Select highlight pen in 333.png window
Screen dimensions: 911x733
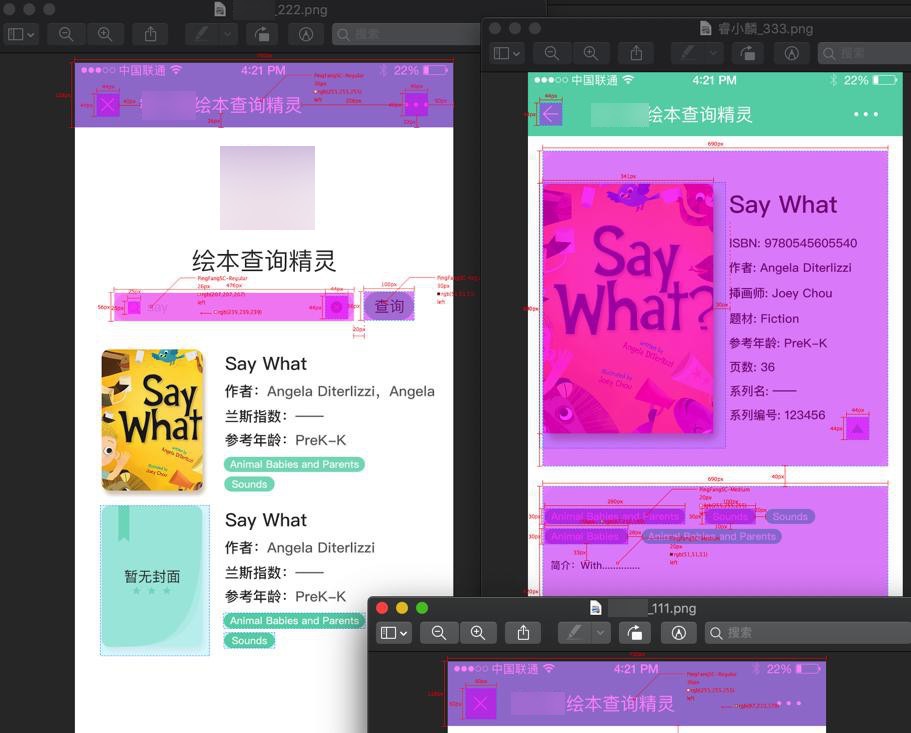point(687,53)
